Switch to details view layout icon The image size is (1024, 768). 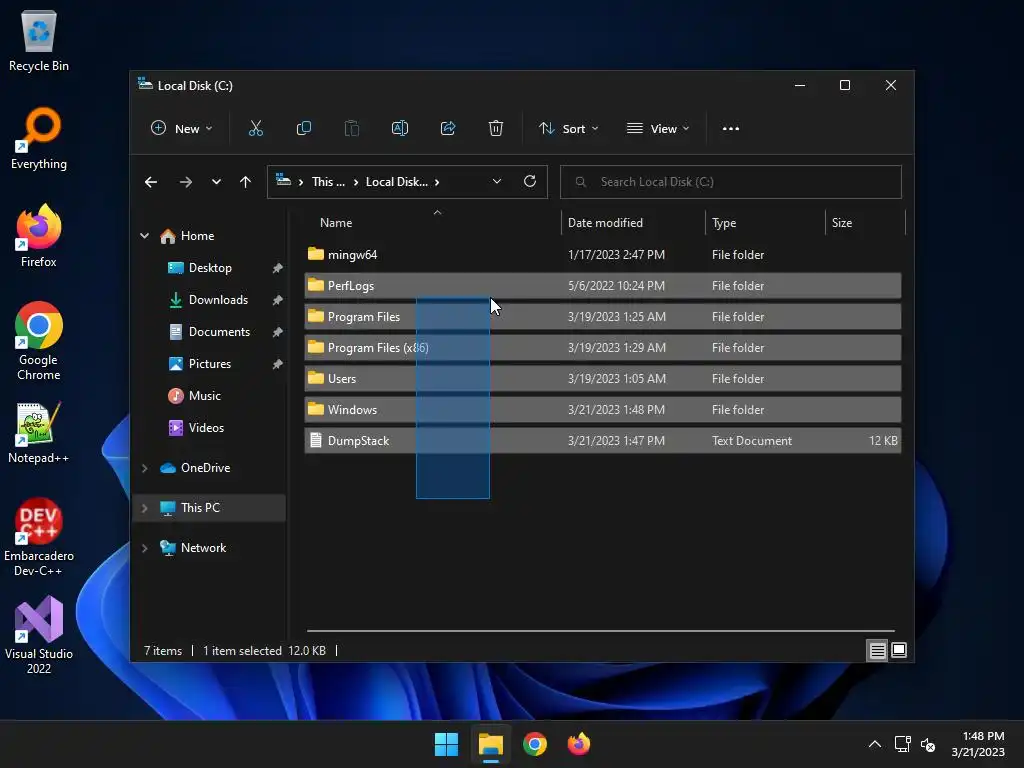[877, 650]
